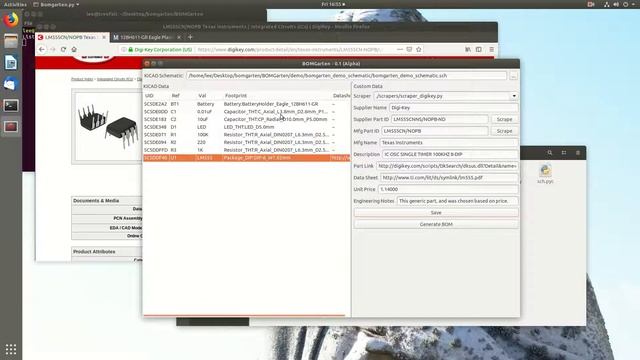Image resolution: width=640 pixels, height=360 pixels.
Task: Open a new Firefox tab with plus
Action: tap(190, 37)
